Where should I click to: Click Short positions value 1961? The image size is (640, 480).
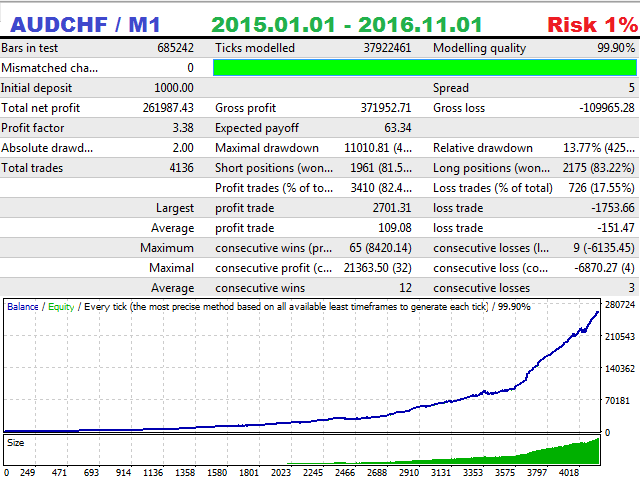point(362,168)
